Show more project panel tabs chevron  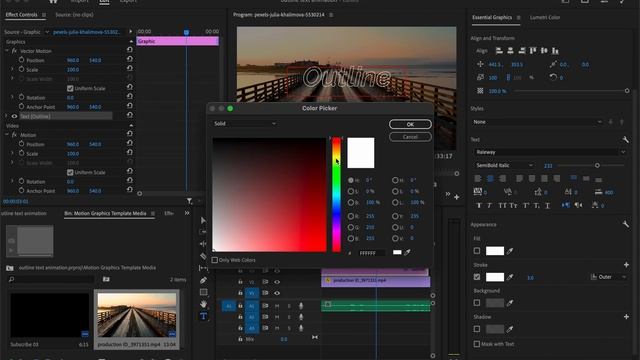coord(187,213)
